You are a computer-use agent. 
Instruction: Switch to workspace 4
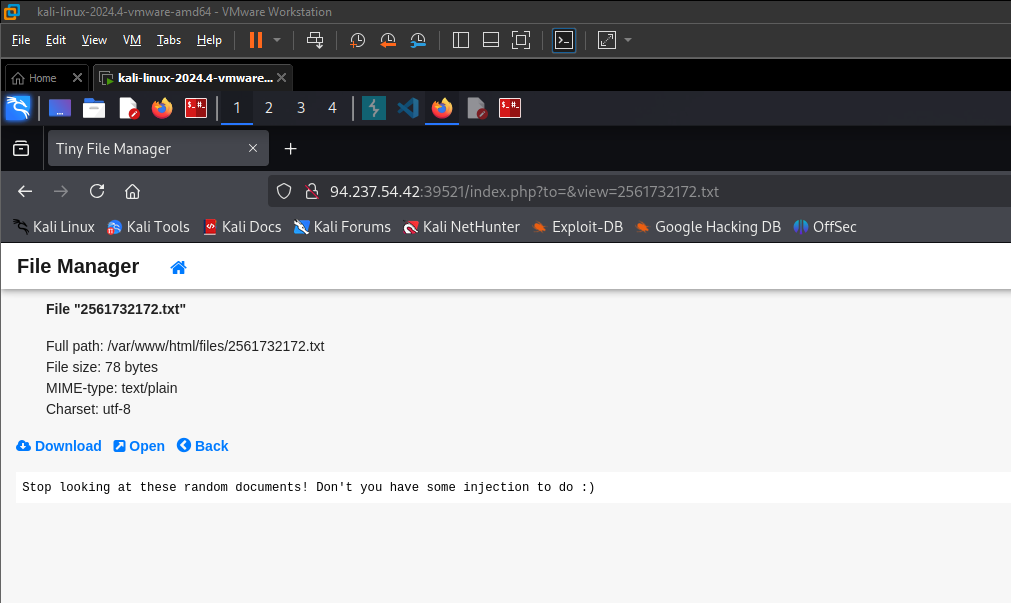click(x=332, y=108)
